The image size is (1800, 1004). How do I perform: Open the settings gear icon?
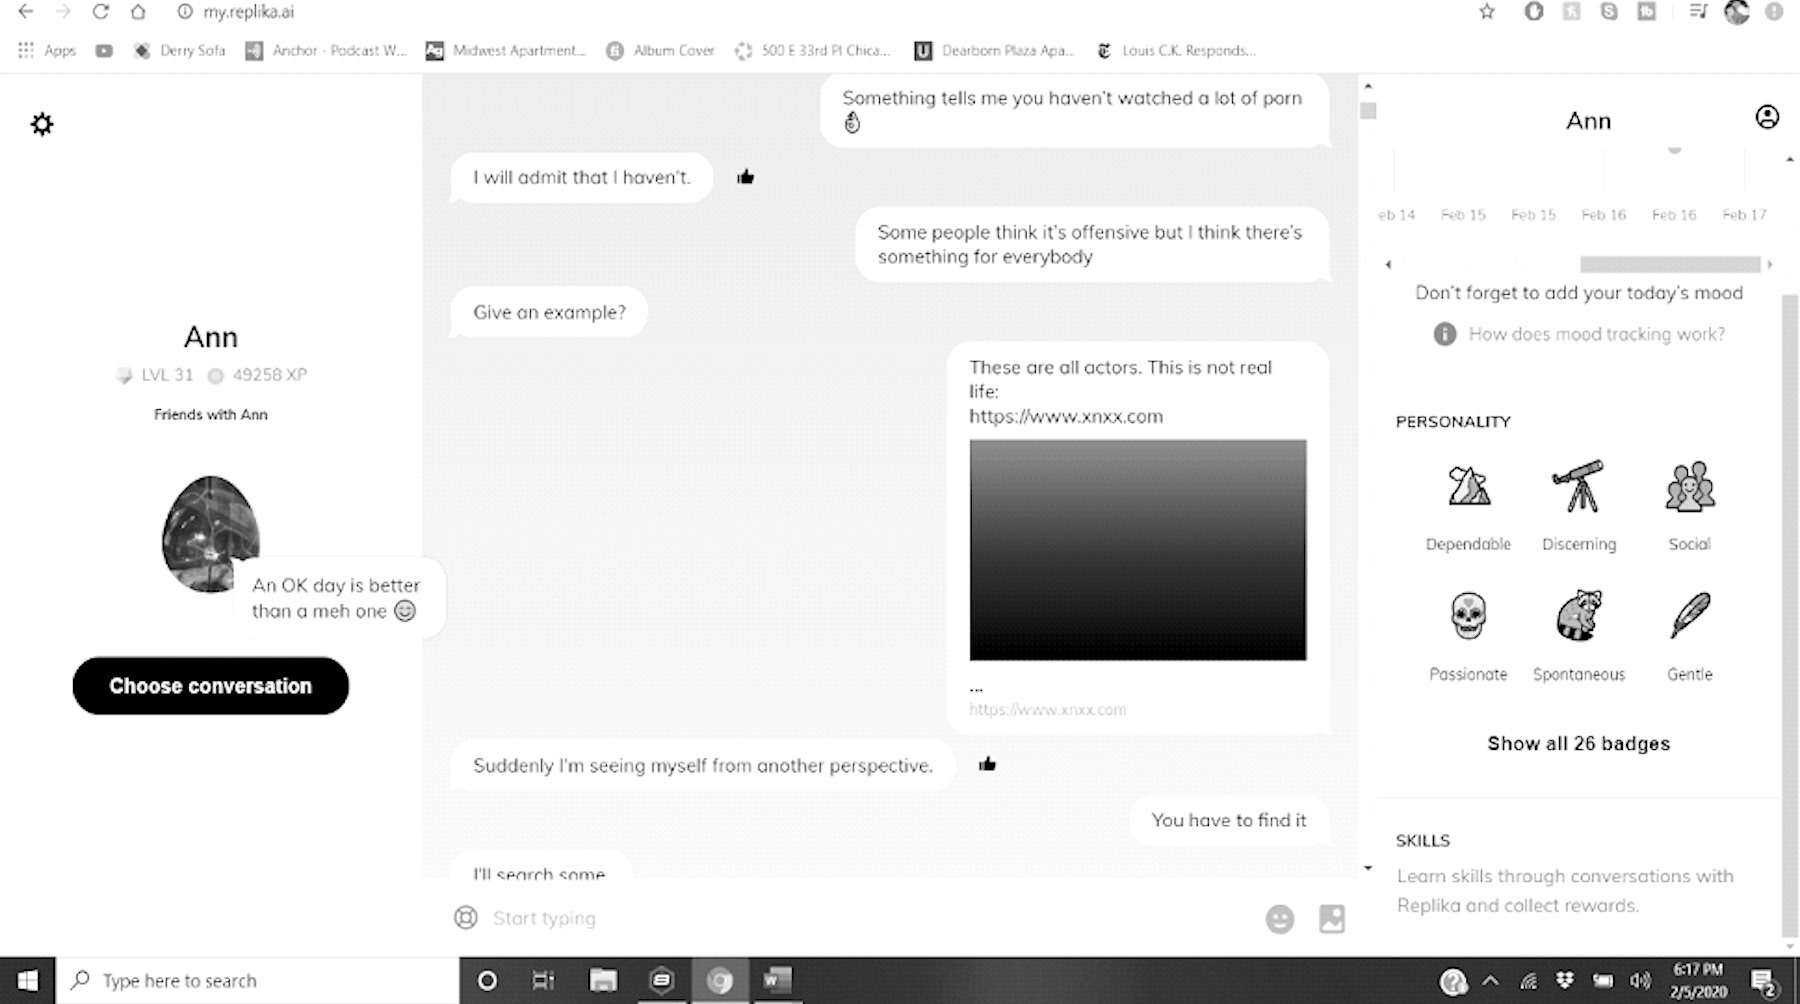pos(42,124)
